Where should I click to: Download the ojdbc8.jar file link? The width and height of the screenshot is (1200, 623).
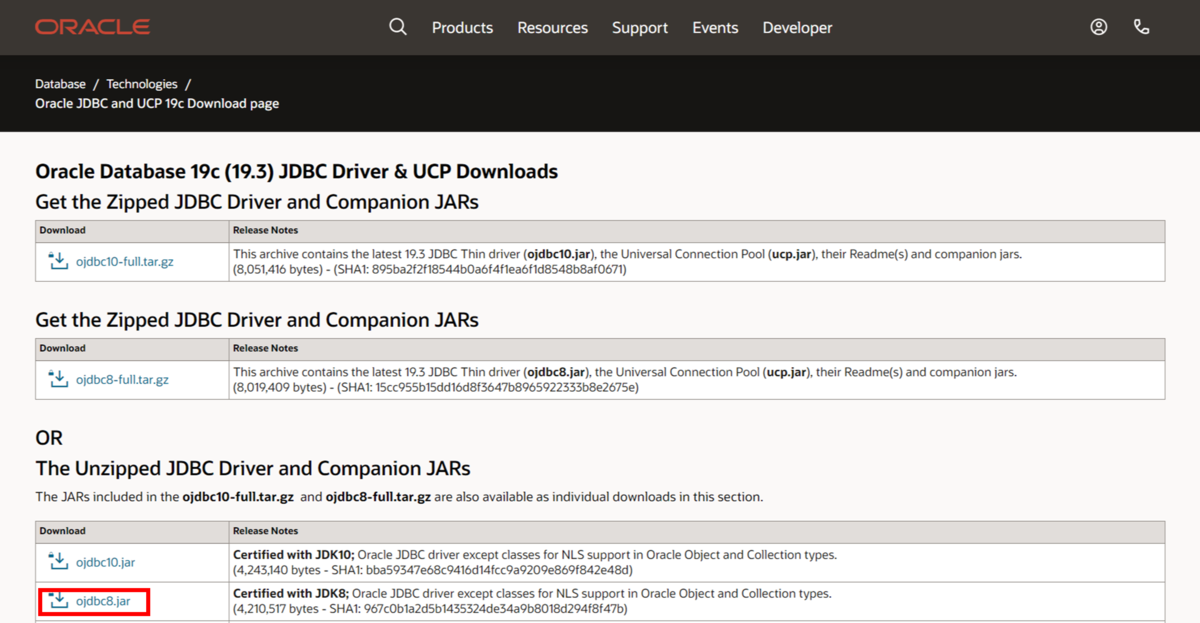pyautogui.click(x=103, y=601)
